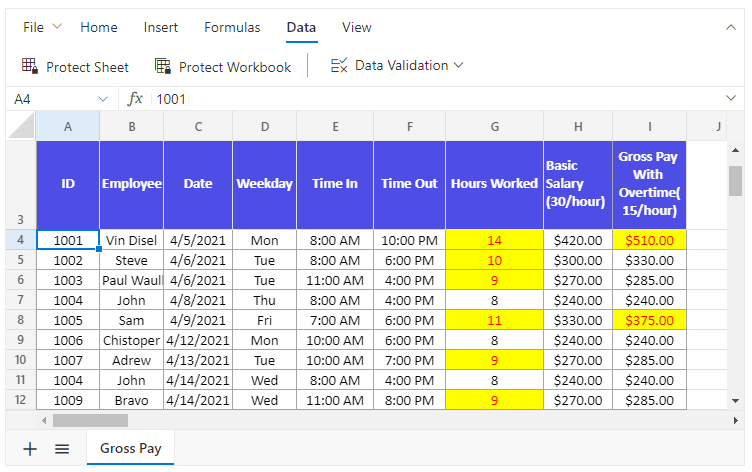This screenshot has height=472, width=752.
Task: Click the Hours Worked header cell
Action: click(x=494, y=184)
